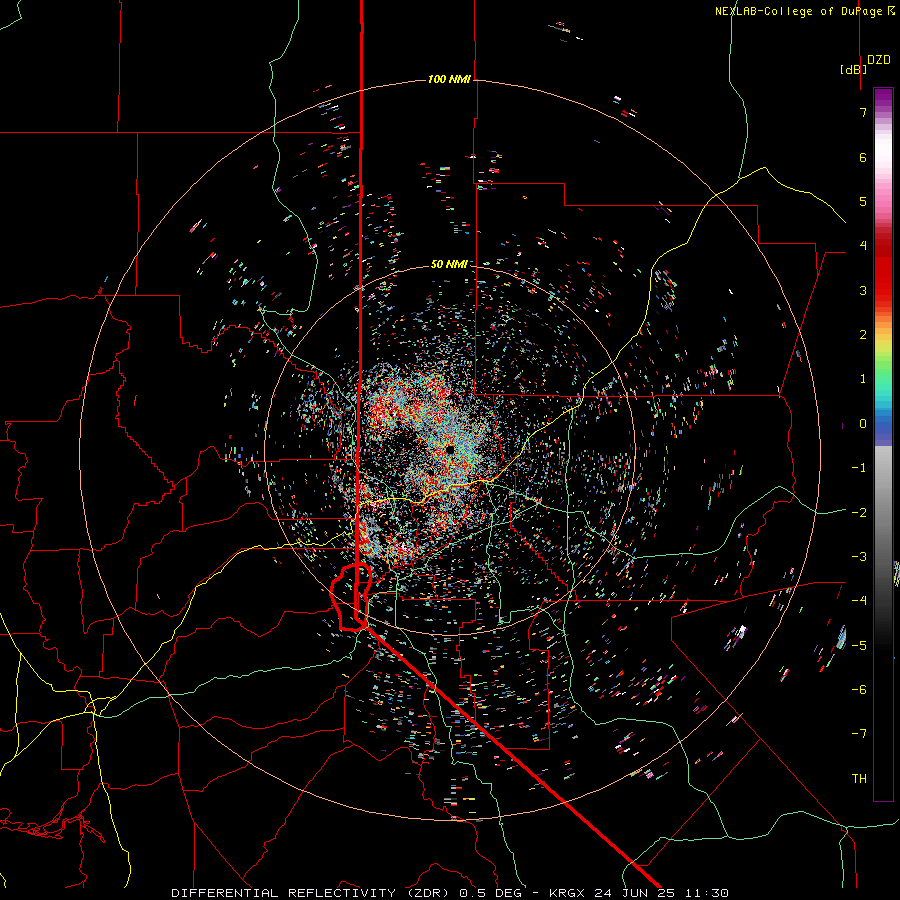Click the 1 value on color scale

click(x=863, y=379)
